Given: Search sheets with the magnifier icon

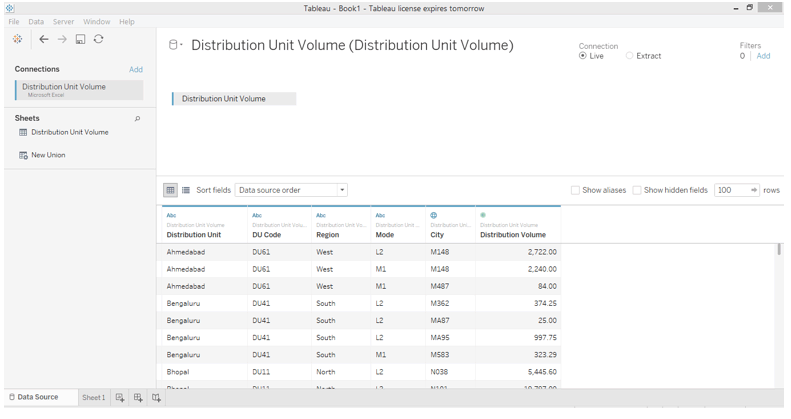Looking at the screenshot, I should (137, 118).
